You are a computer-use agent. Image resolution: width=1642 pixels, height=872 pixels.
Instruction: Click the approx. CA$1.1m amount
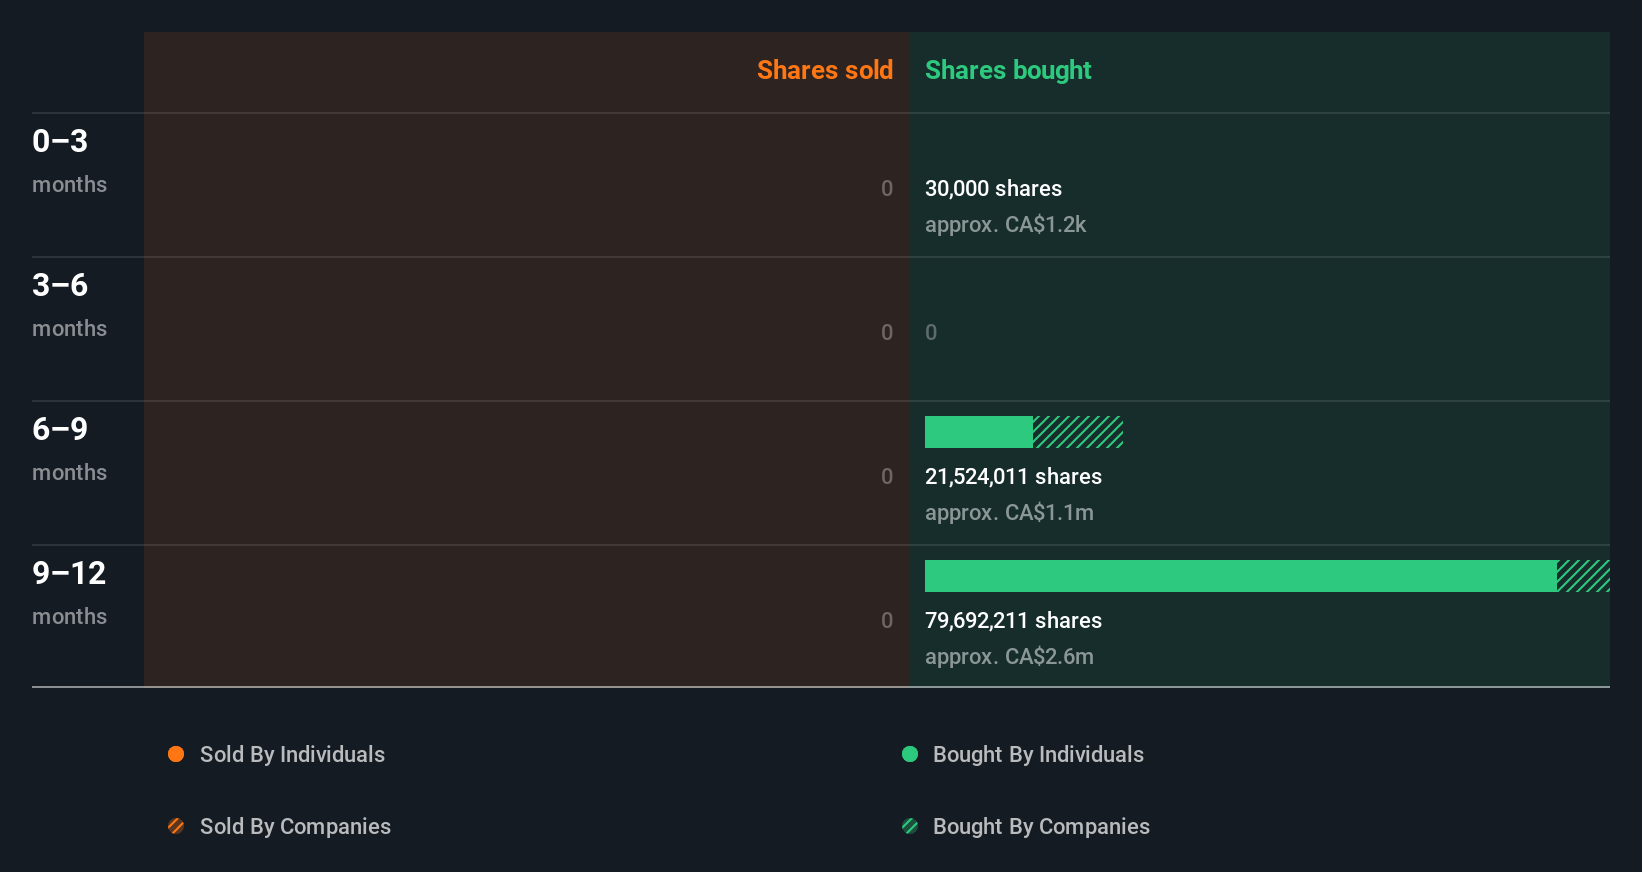pyautogui.click(x=1009, y=512)
